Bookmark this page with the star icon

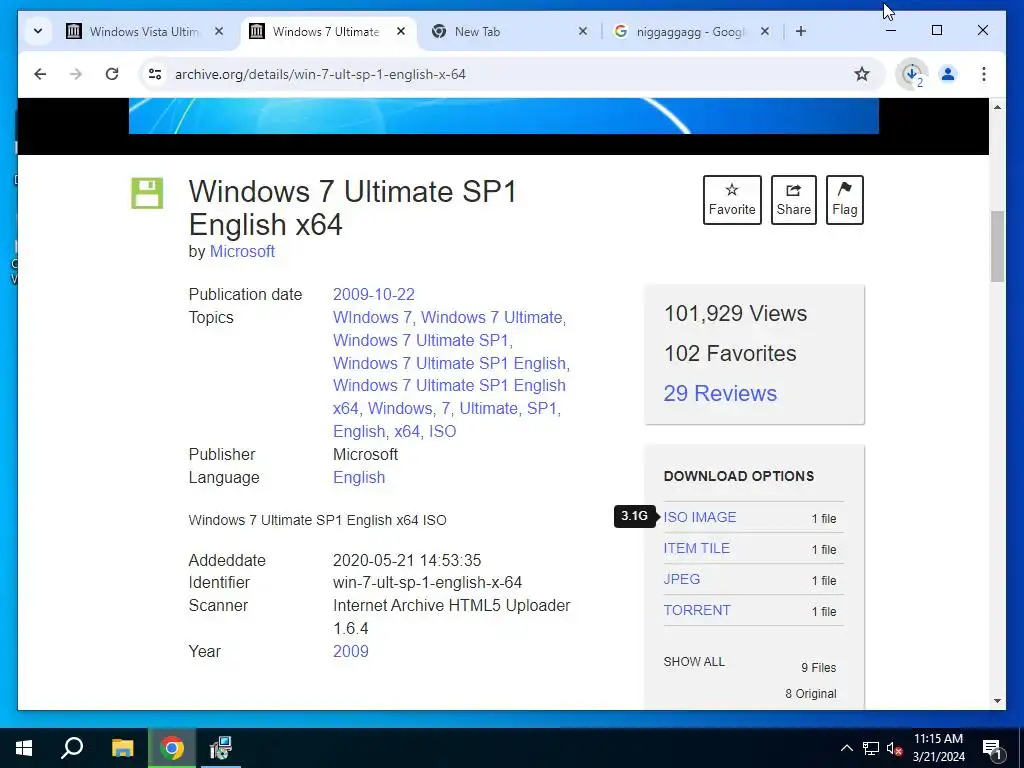tap(862, 74)
